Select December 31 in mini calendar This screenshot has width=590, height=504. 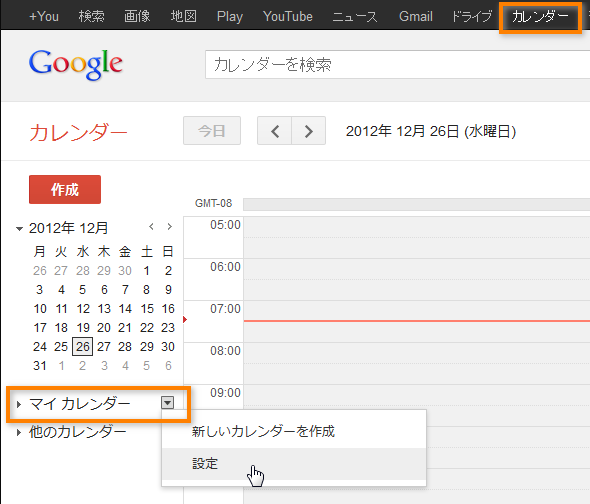(x=40, y=365)
